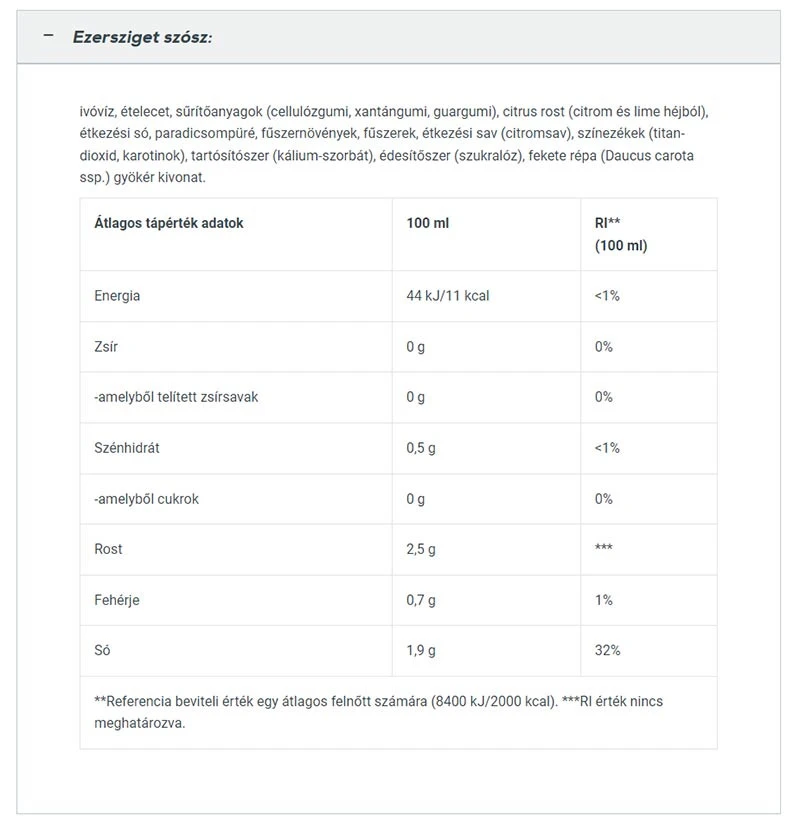Select the Fehérje row label
Viewport: 800px width, 823px height.
click(x=116, y=600)
